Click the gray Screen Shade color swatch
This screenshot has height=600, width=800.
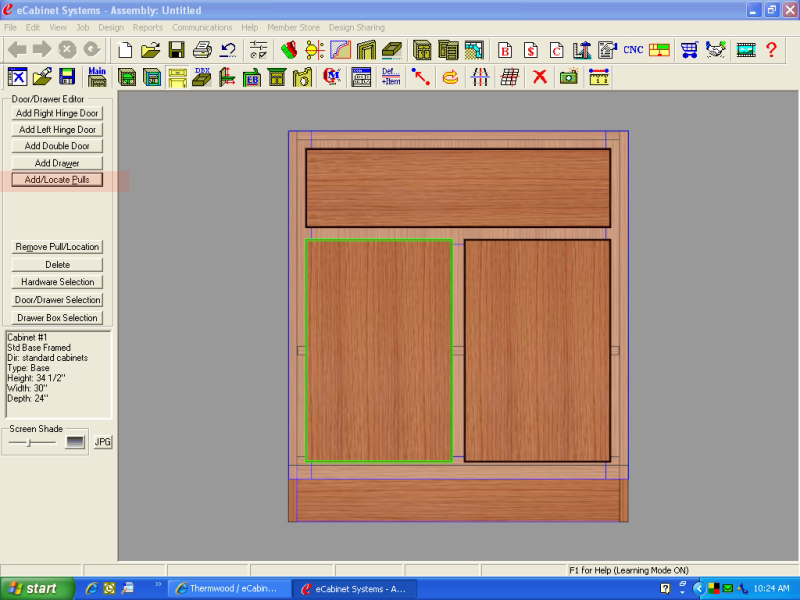point(75,442)
